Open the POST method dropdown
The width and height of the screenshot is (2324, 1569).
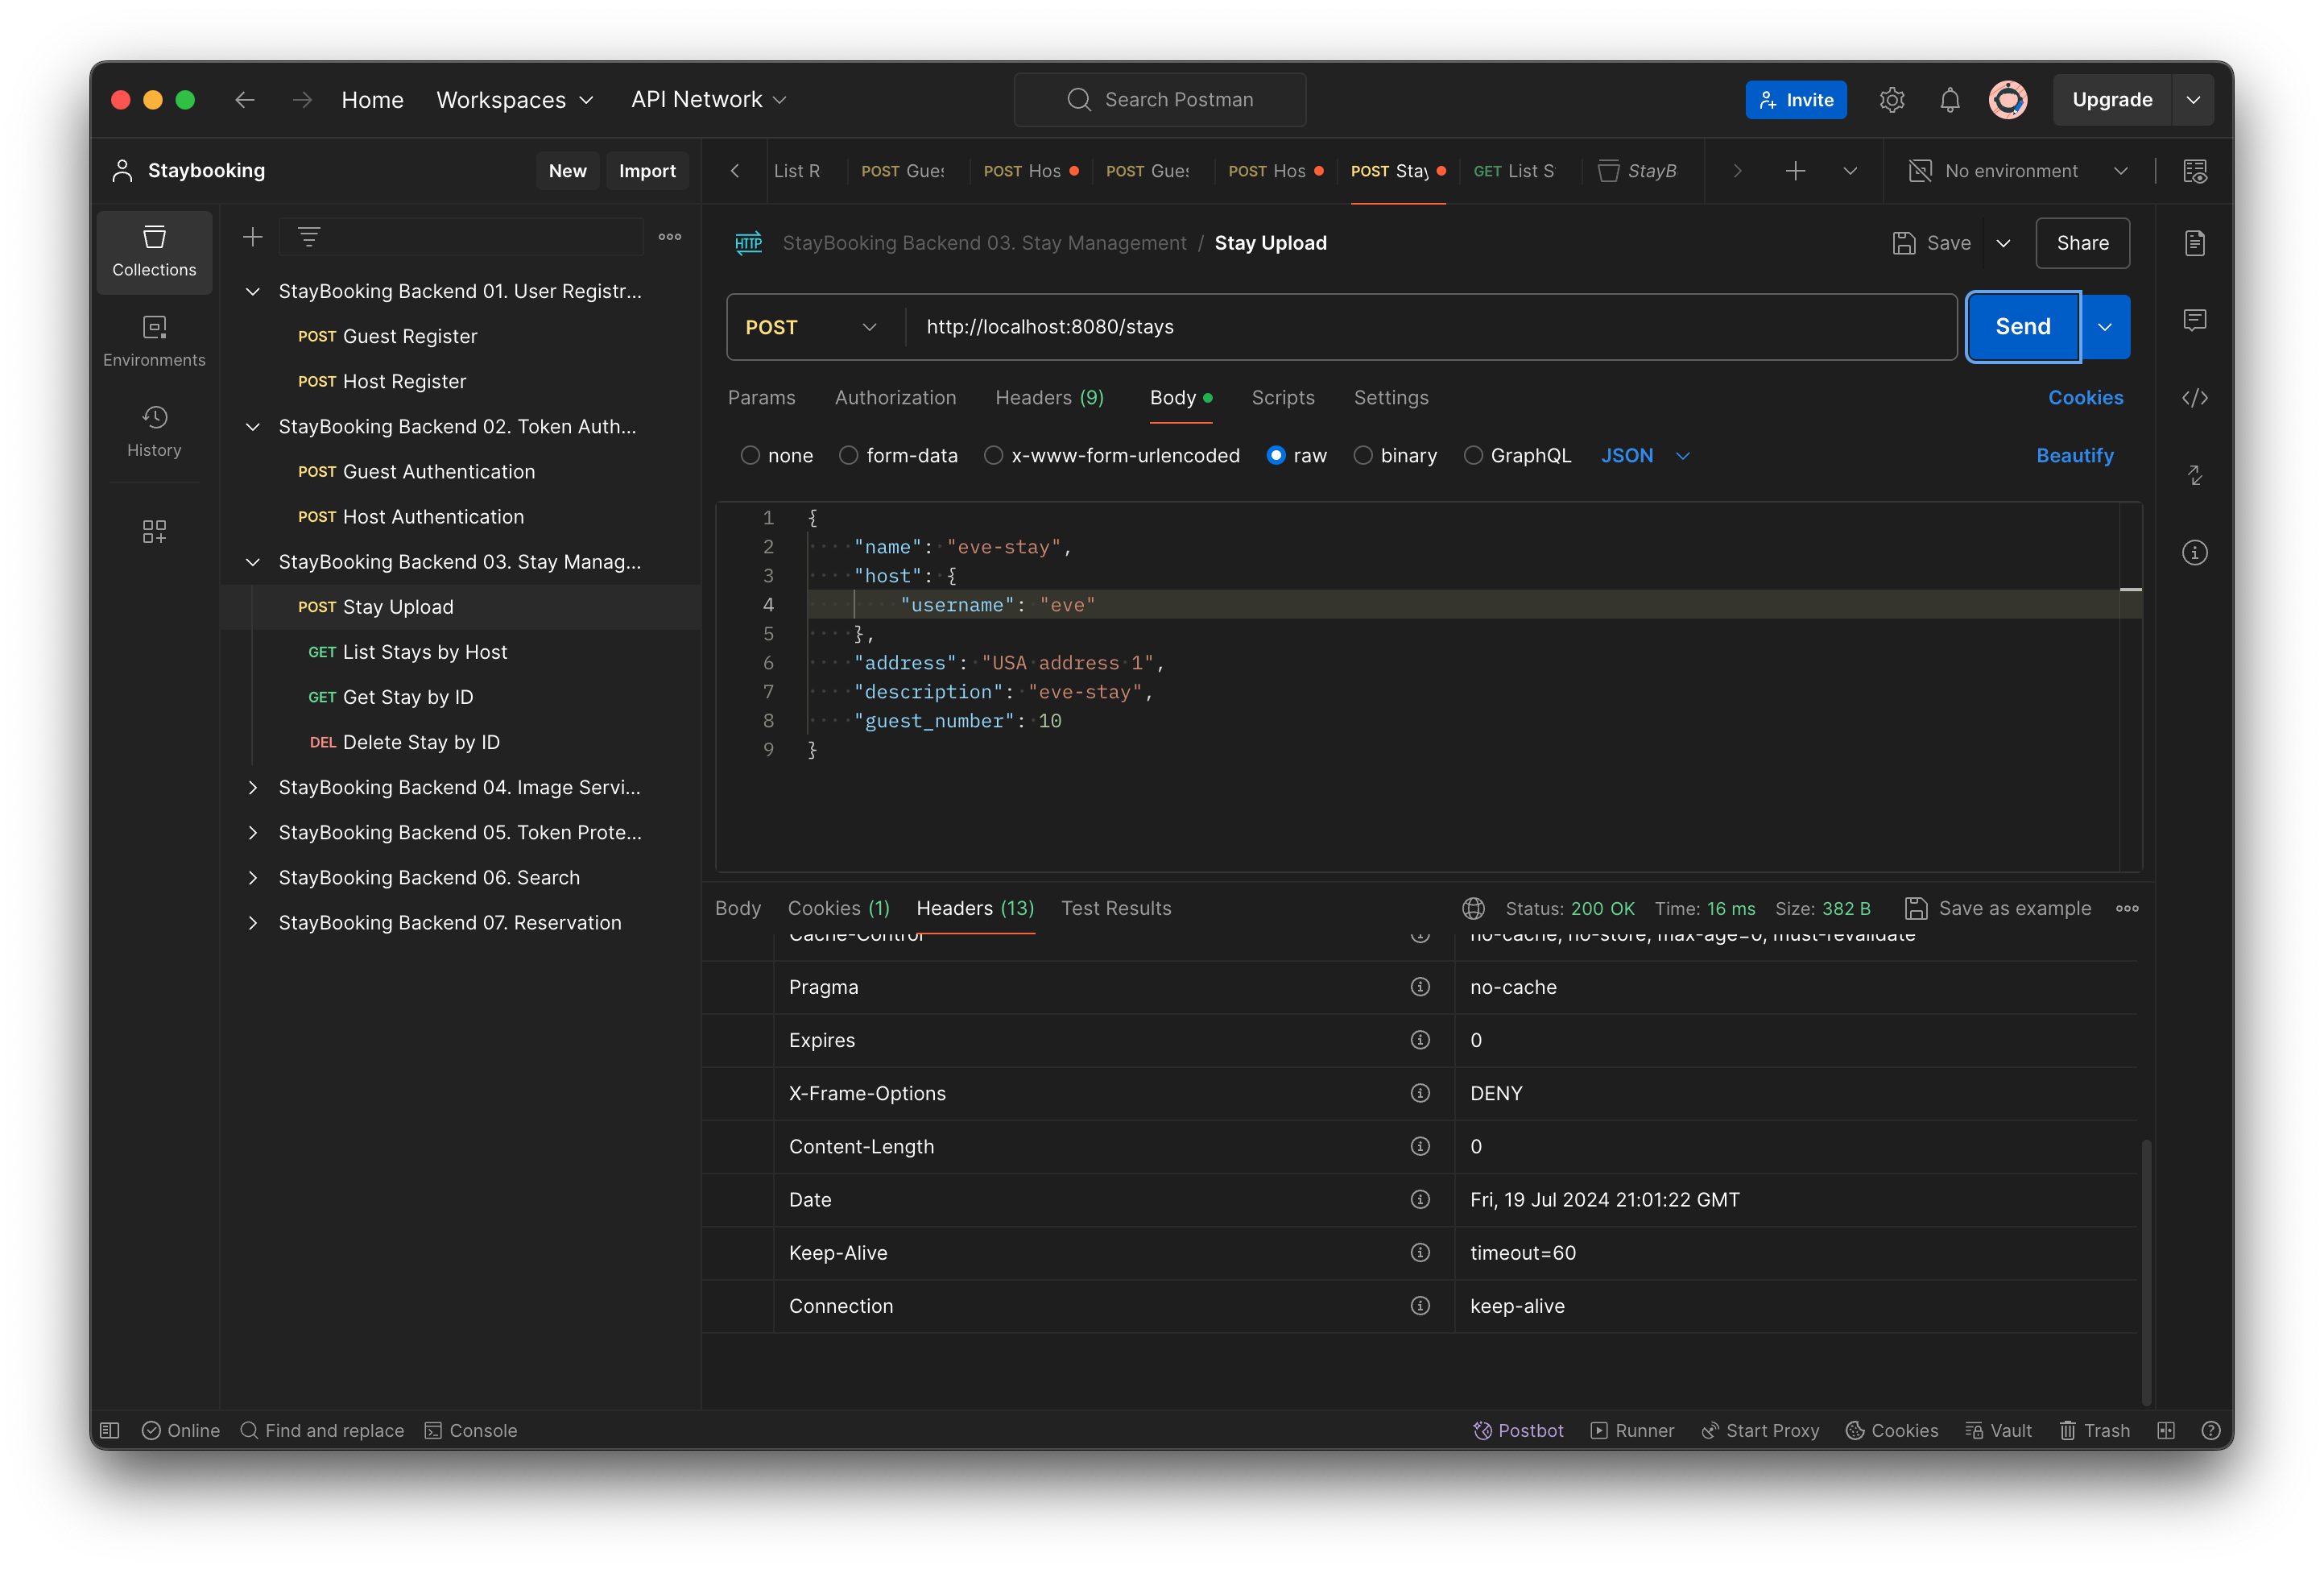point(811,327)
